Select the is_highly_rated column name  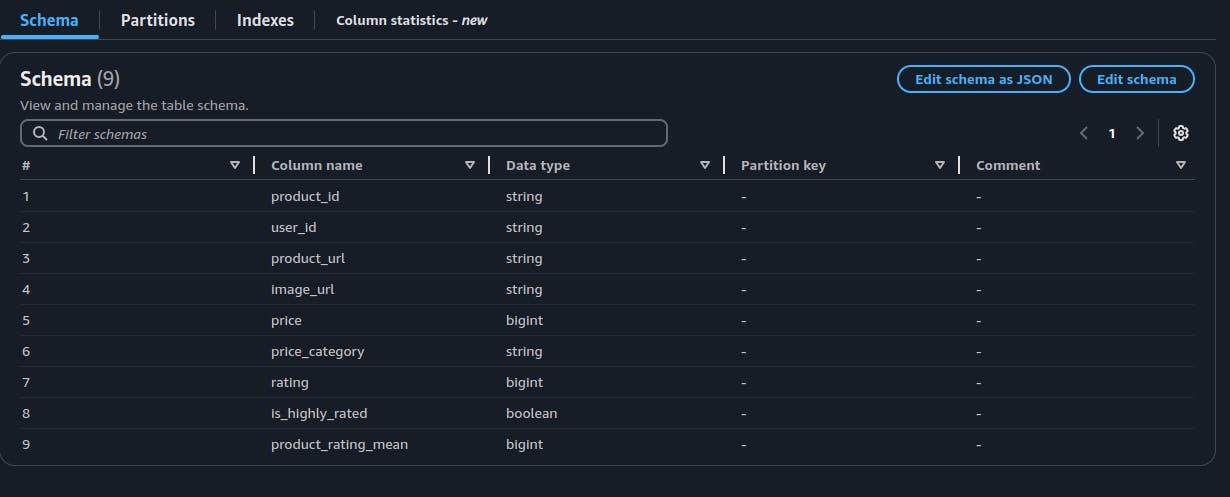coord(319,413)
